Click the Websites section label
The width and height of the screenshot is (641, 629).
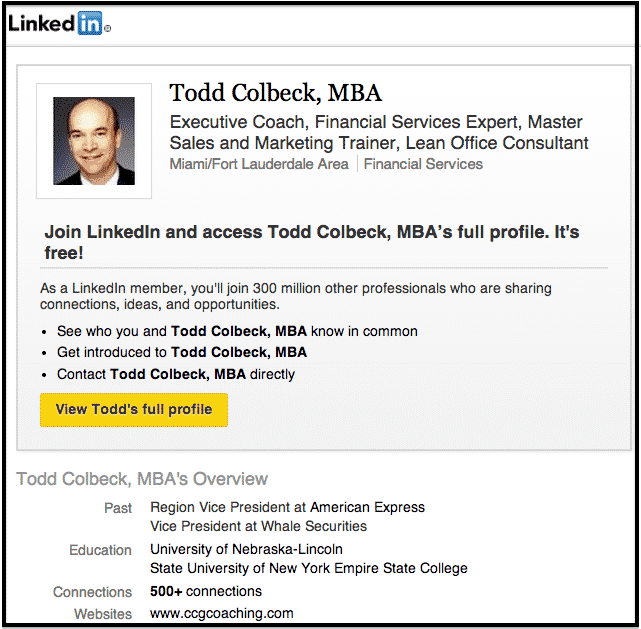[x=103, y=613]
